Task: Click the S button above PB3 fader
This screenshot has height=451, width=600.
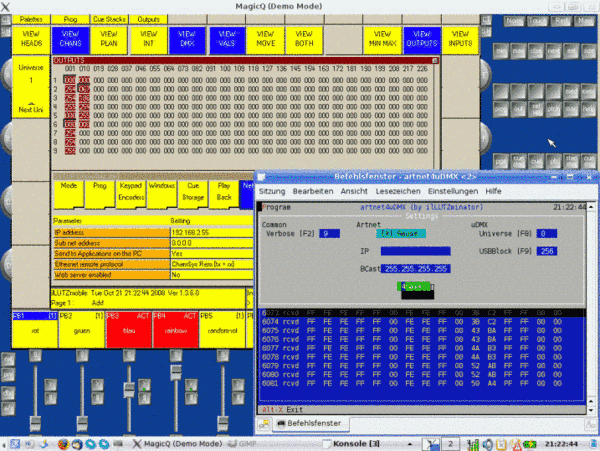Action: (x=129, y=356)
